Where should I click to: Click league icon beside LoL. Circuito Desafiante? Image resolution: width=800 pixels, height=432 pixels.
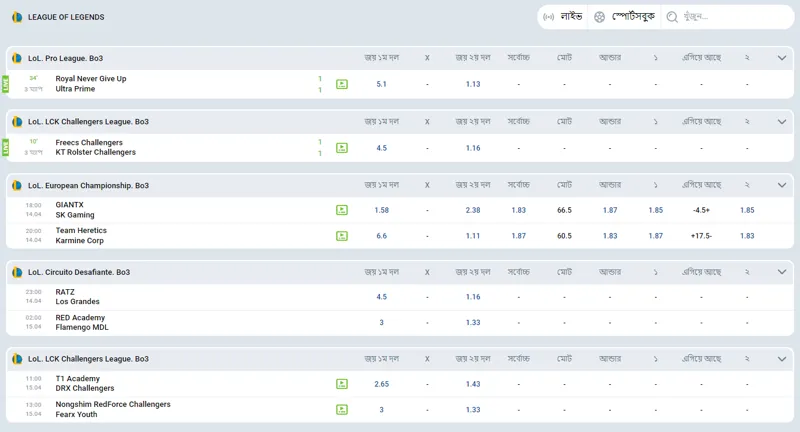point(17,272)
